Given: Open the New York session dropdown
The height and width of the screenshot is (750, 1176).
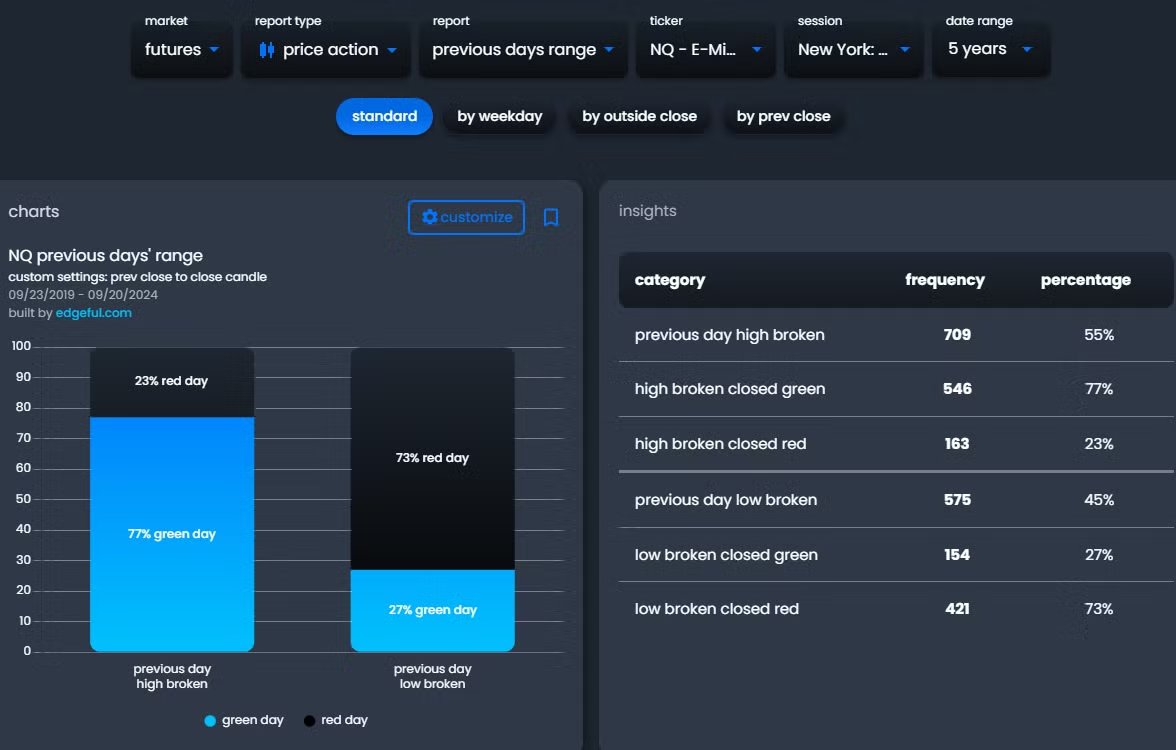Looking at the screenshot, I should click(854, 50).
